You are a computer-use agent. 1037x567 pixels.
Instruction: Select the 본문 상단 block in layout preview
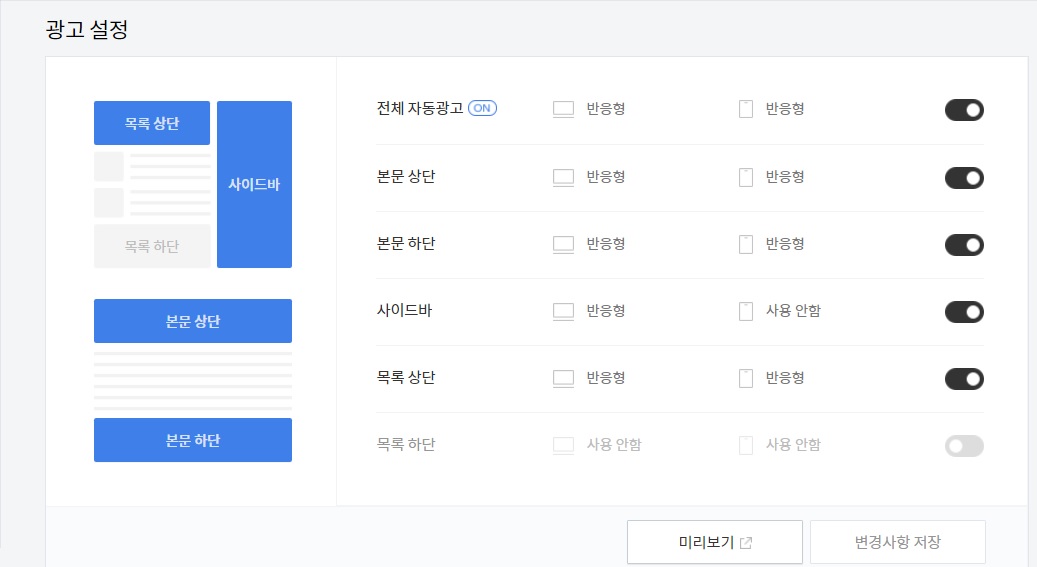pyautogui.click(x=192, y=321)
